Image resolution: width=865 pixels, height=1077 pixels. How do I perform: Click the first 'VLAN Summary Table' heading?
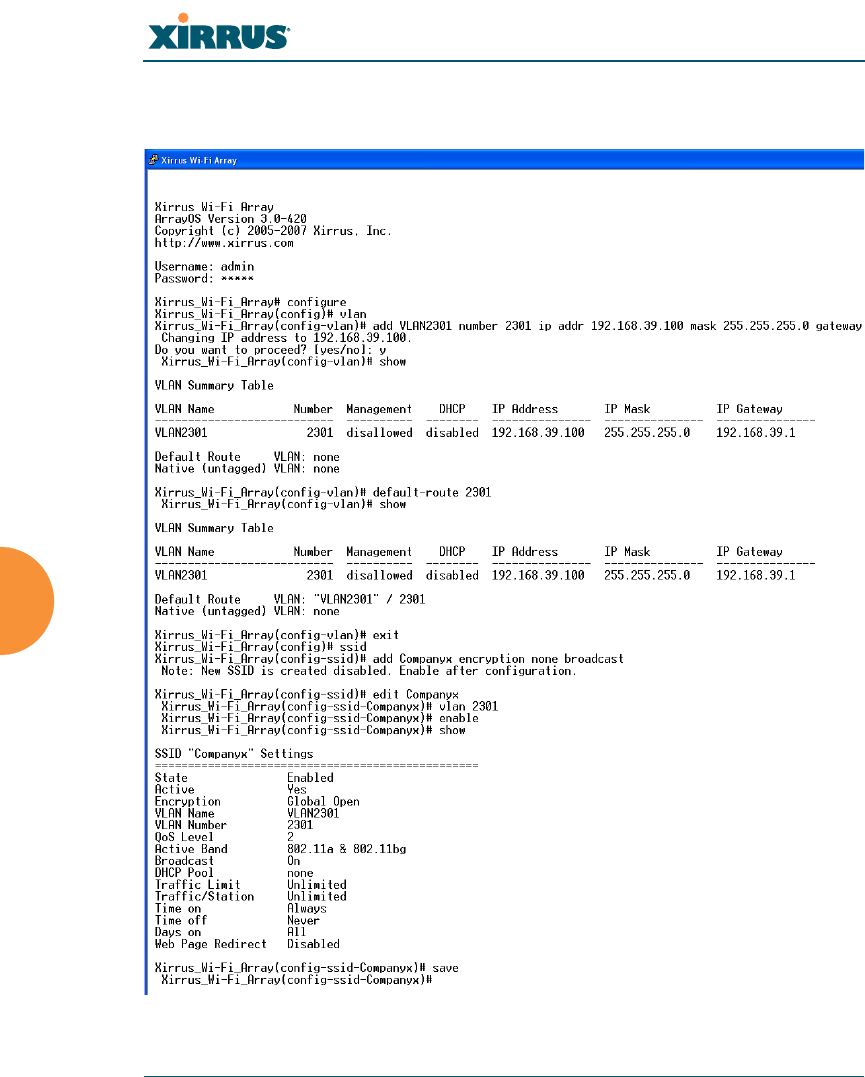(x=214, y=386)
